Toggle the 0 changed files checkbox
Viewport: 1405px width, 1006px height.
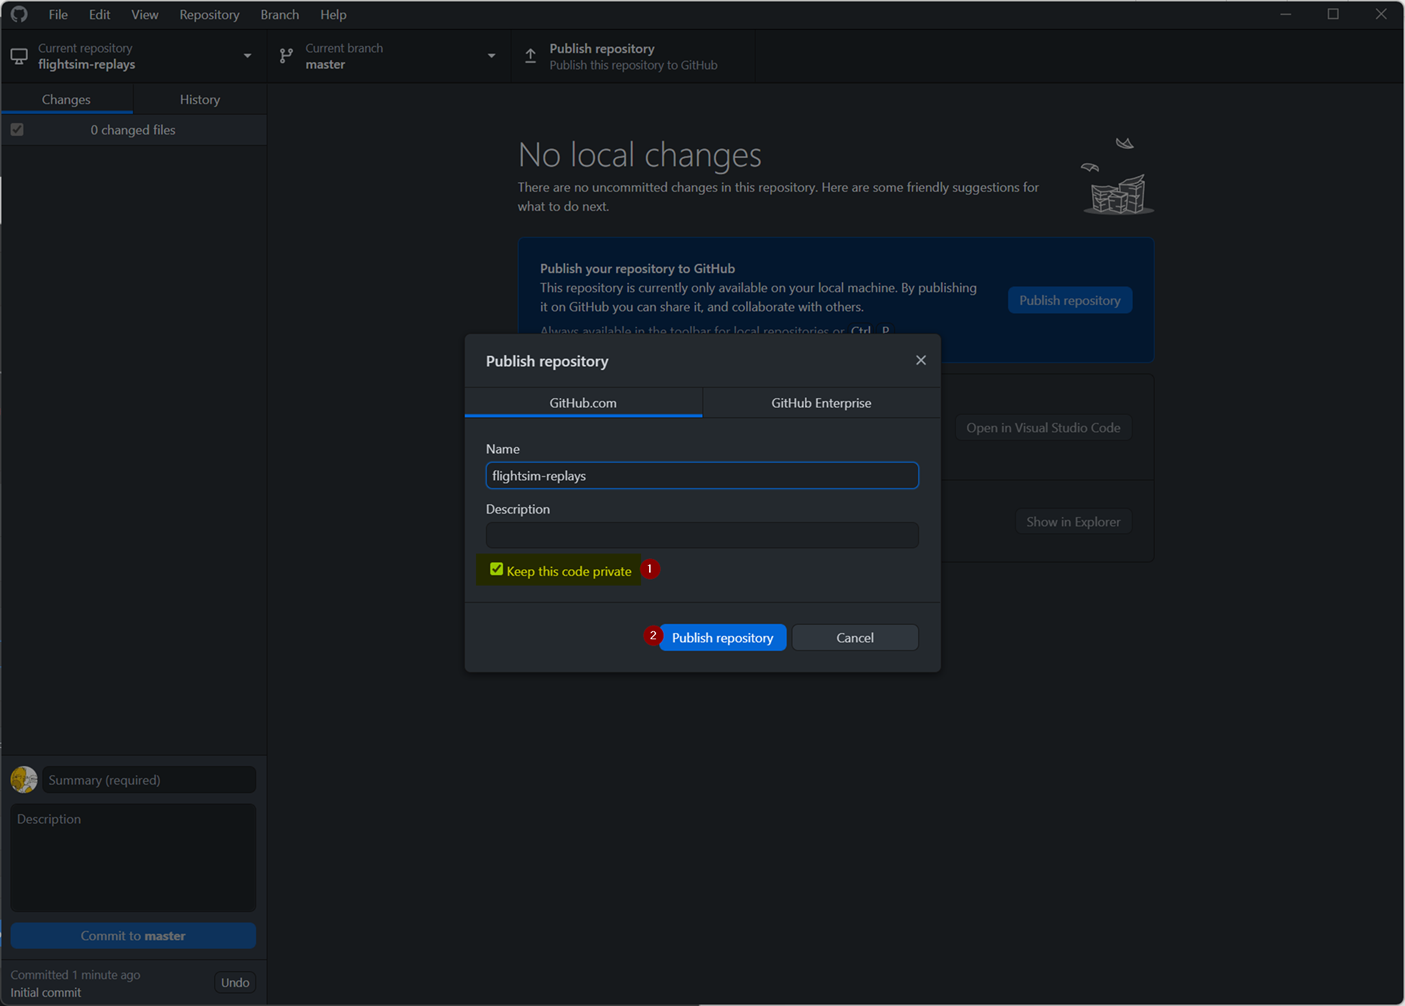pos(17,130)
